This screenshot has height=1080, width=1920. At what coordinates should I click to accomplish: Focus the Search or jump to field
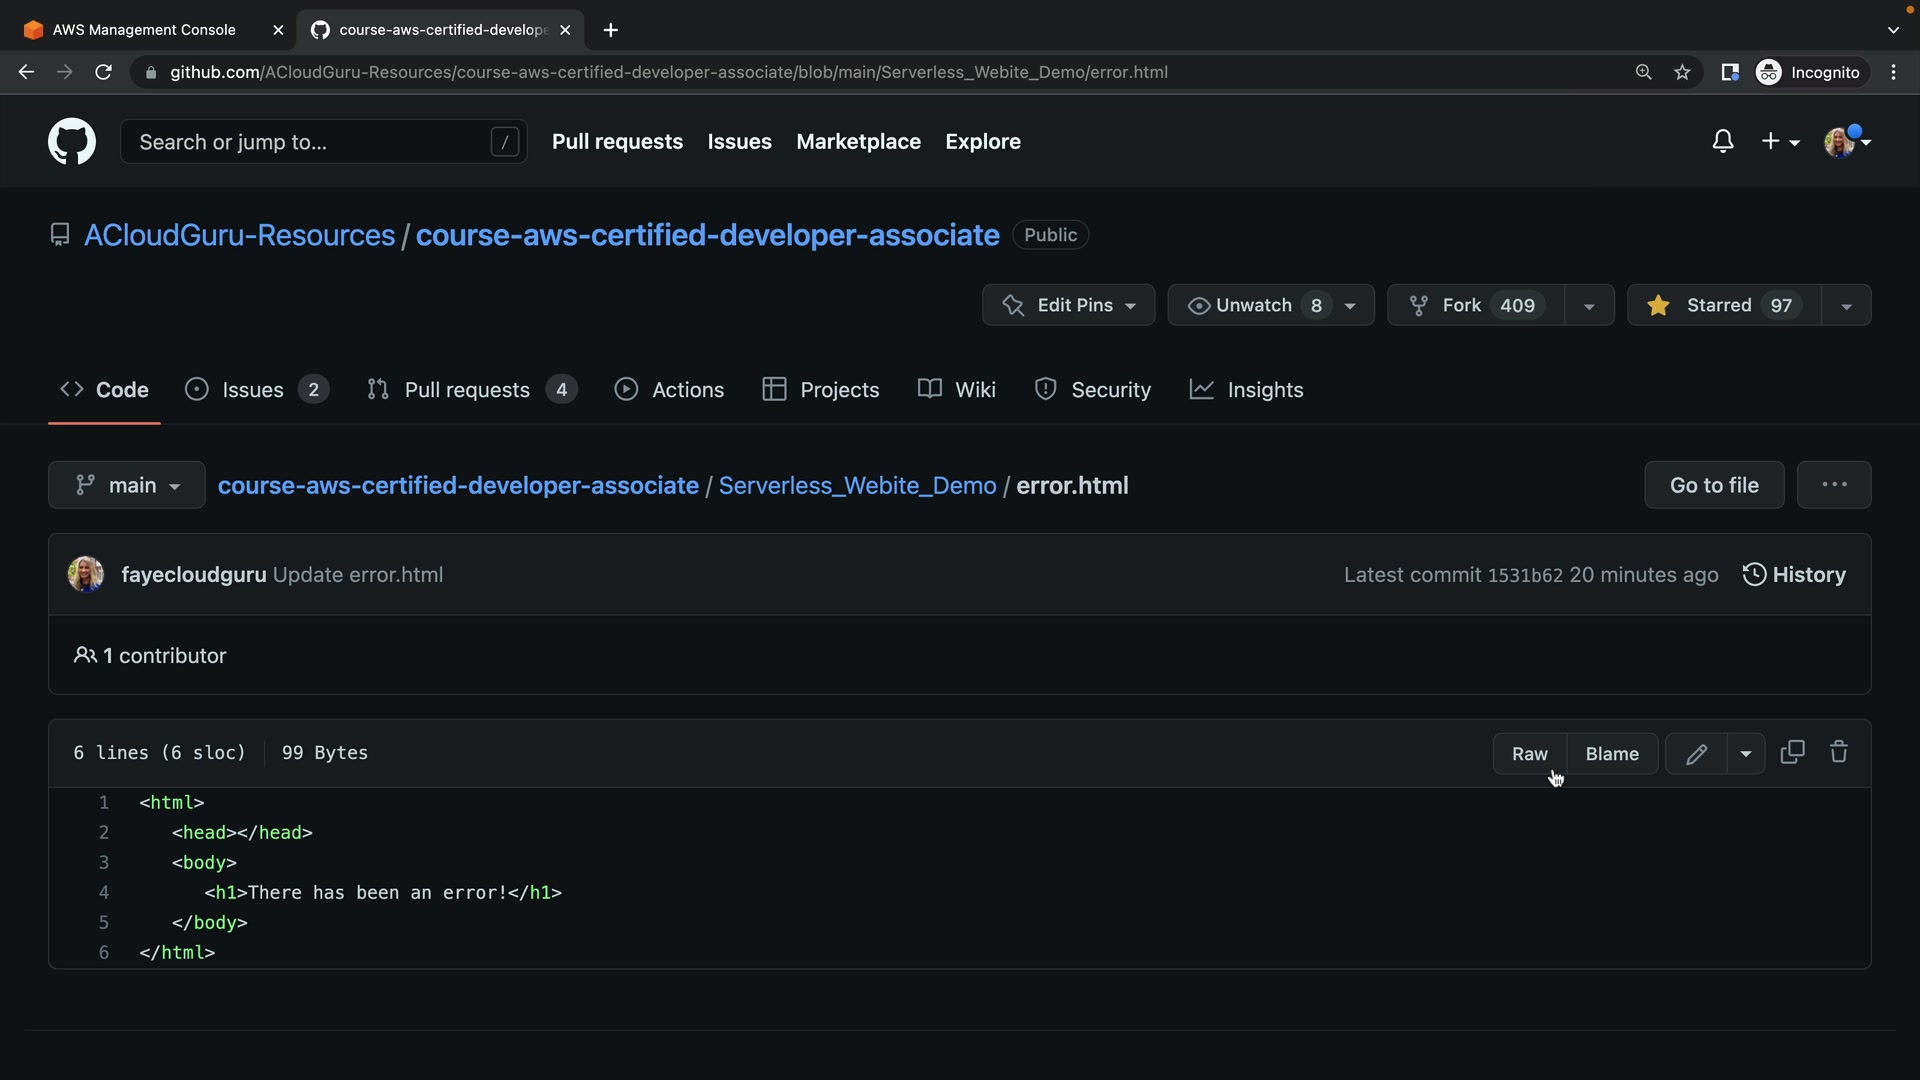(310, 142)
